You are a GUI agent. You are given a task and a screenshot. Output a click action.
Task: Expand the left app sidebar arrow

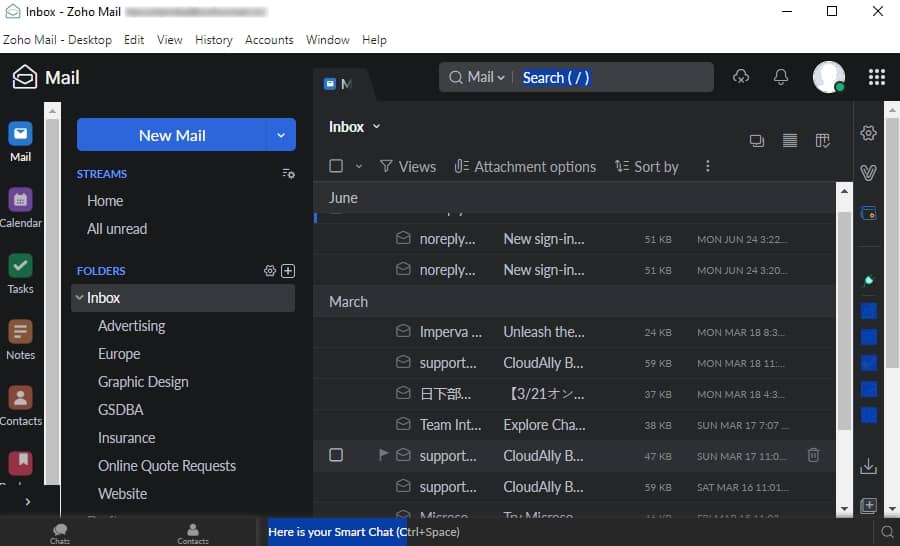click(x=27, y=501)
